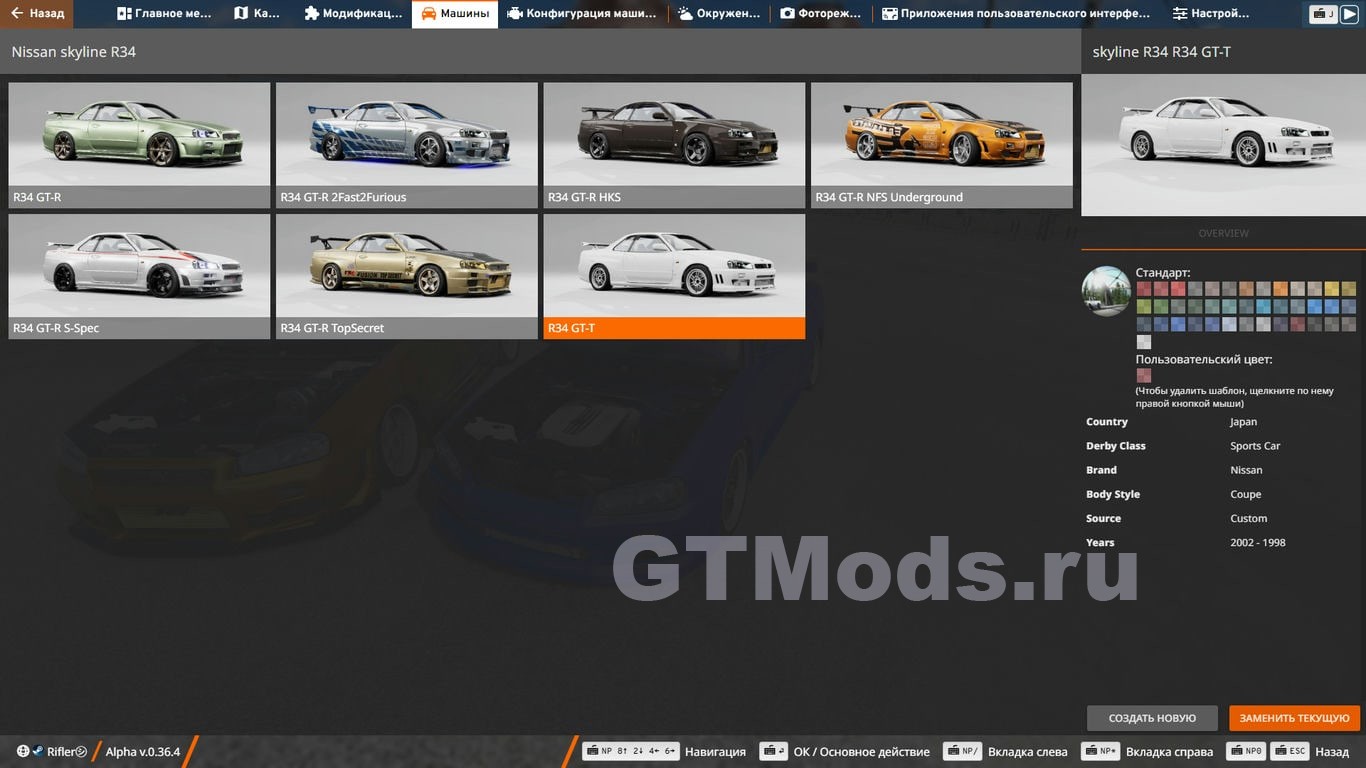Screen dimensions: 1366x768
Task: Open the OVERVIEW section
Action: [x=1223, y=233]
